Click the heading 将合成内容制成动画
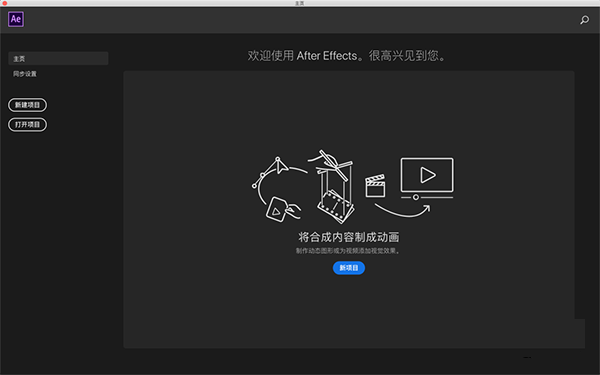The height and width of the screenshot is (375, 600). coord(349,237)
